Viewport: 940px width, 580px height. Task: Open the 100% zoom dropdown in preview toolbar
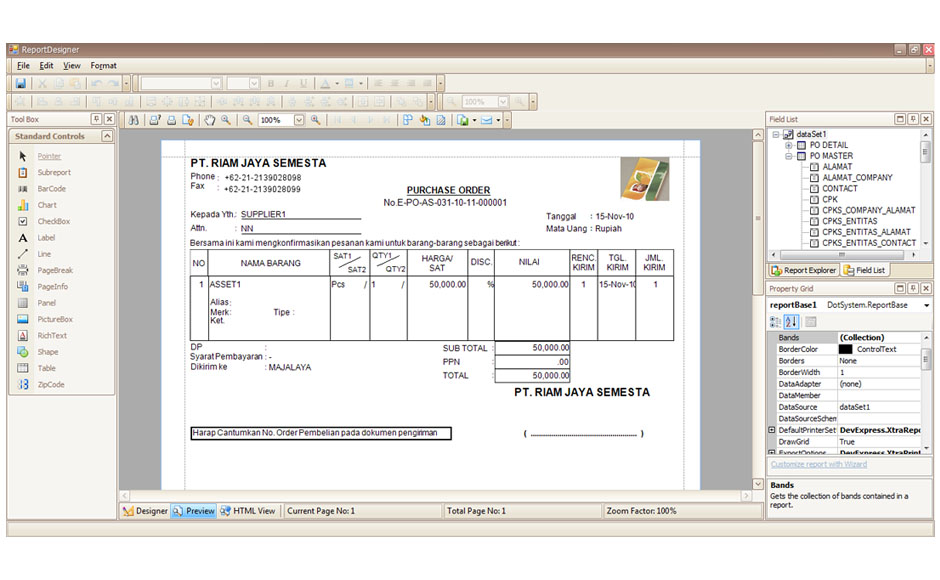point(298,120)
